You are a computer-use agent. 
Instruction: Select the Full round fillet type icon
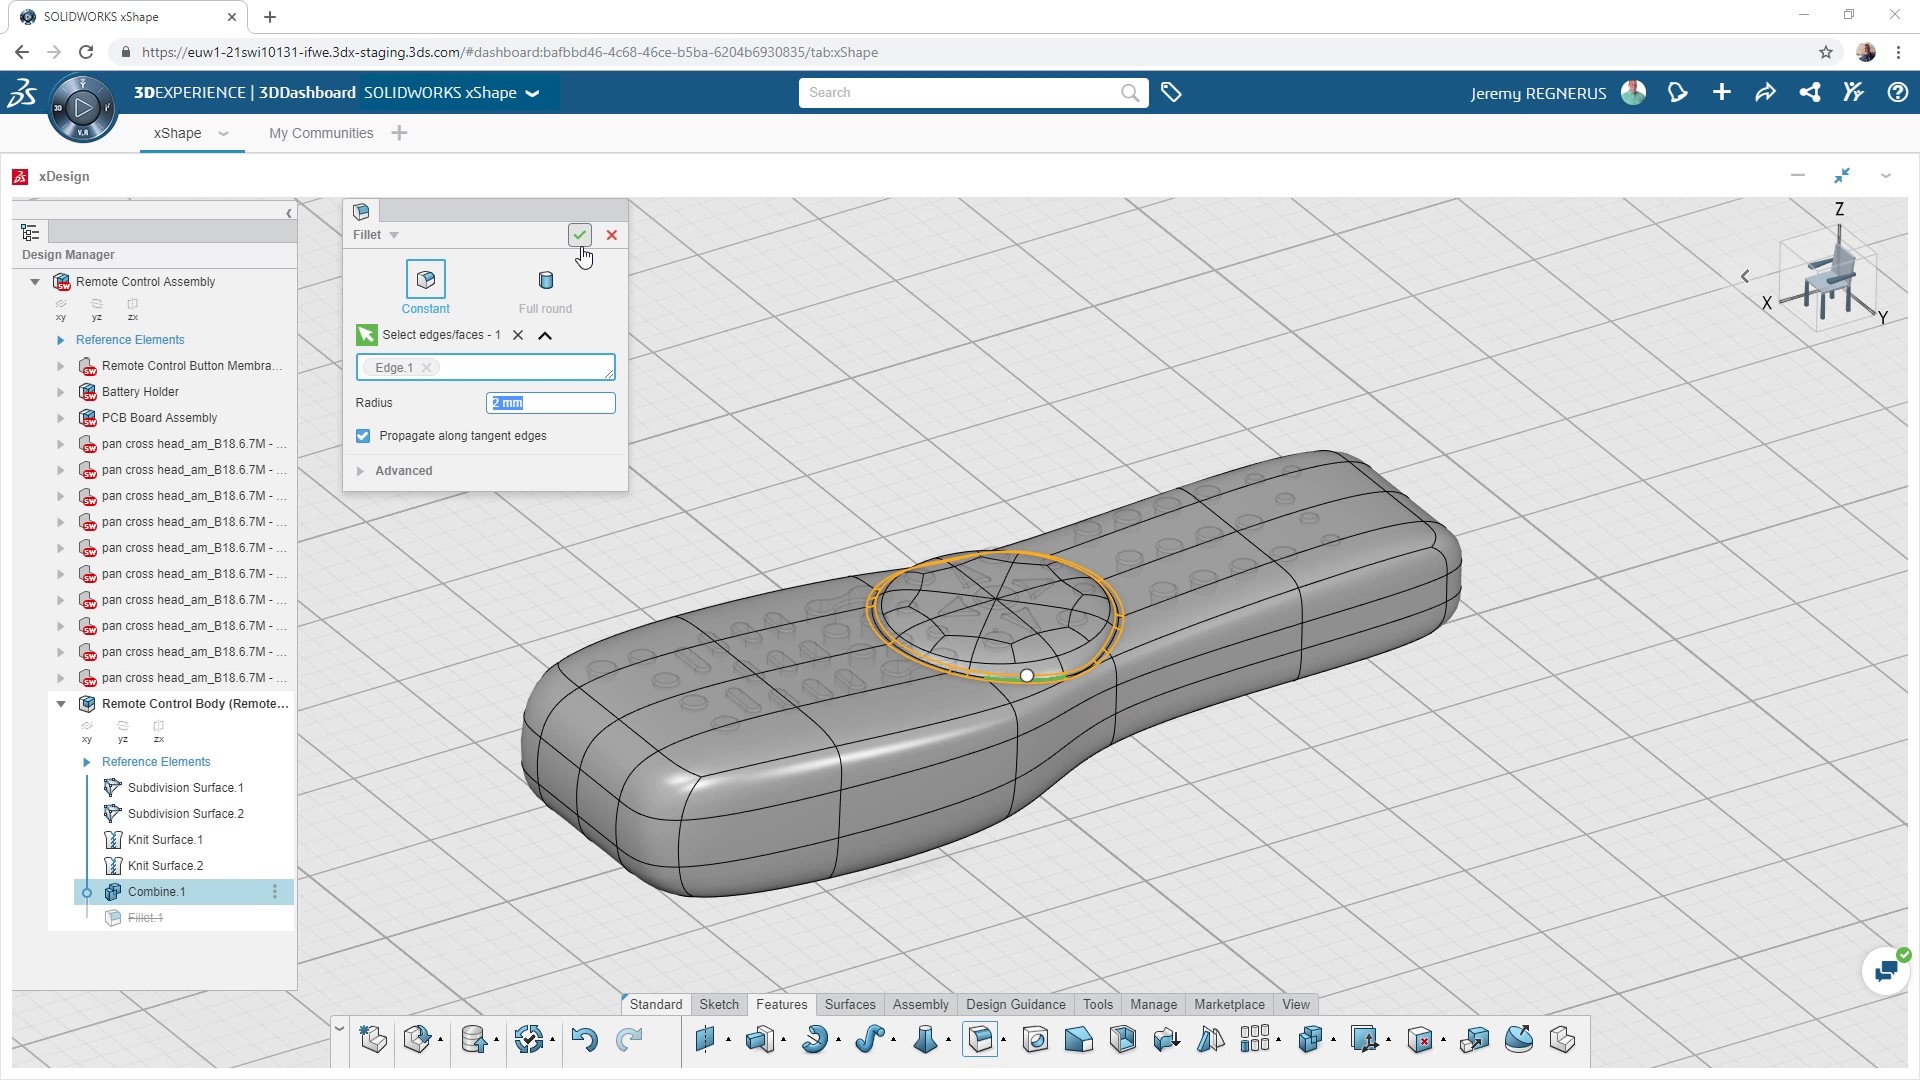tap(545, 280)
